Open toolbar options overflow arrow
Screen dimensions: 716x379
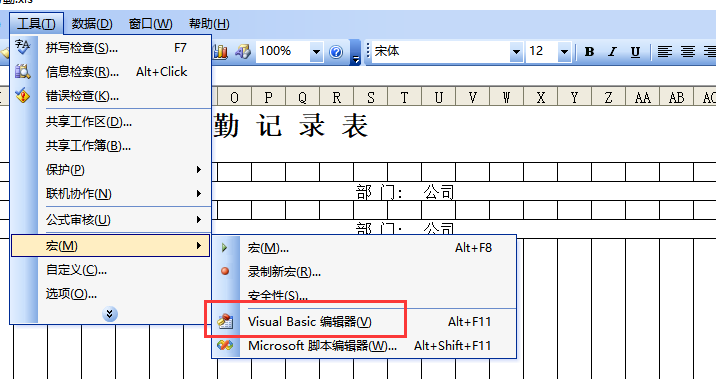pyautogui.click(x=355, y=52)
